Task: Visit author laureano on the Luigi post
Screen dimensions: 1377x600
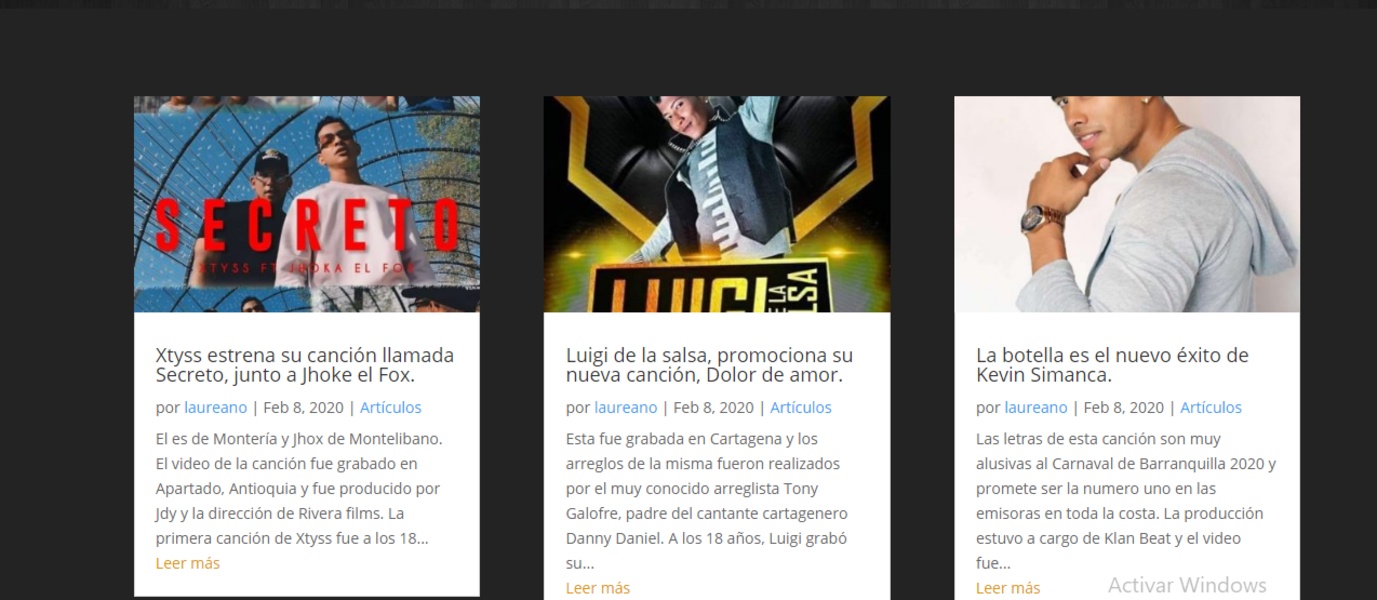Action: click(x=626, y=407)
